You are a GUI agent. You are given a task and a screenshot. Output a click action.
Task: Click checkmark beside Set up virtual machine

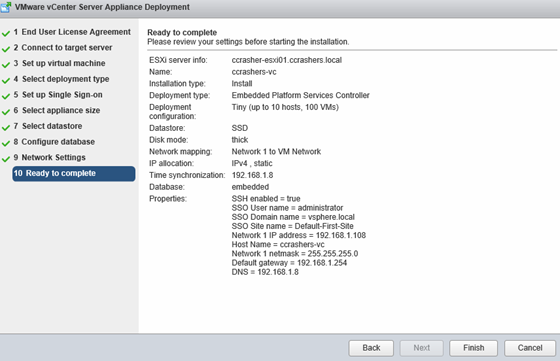[6, 65]
